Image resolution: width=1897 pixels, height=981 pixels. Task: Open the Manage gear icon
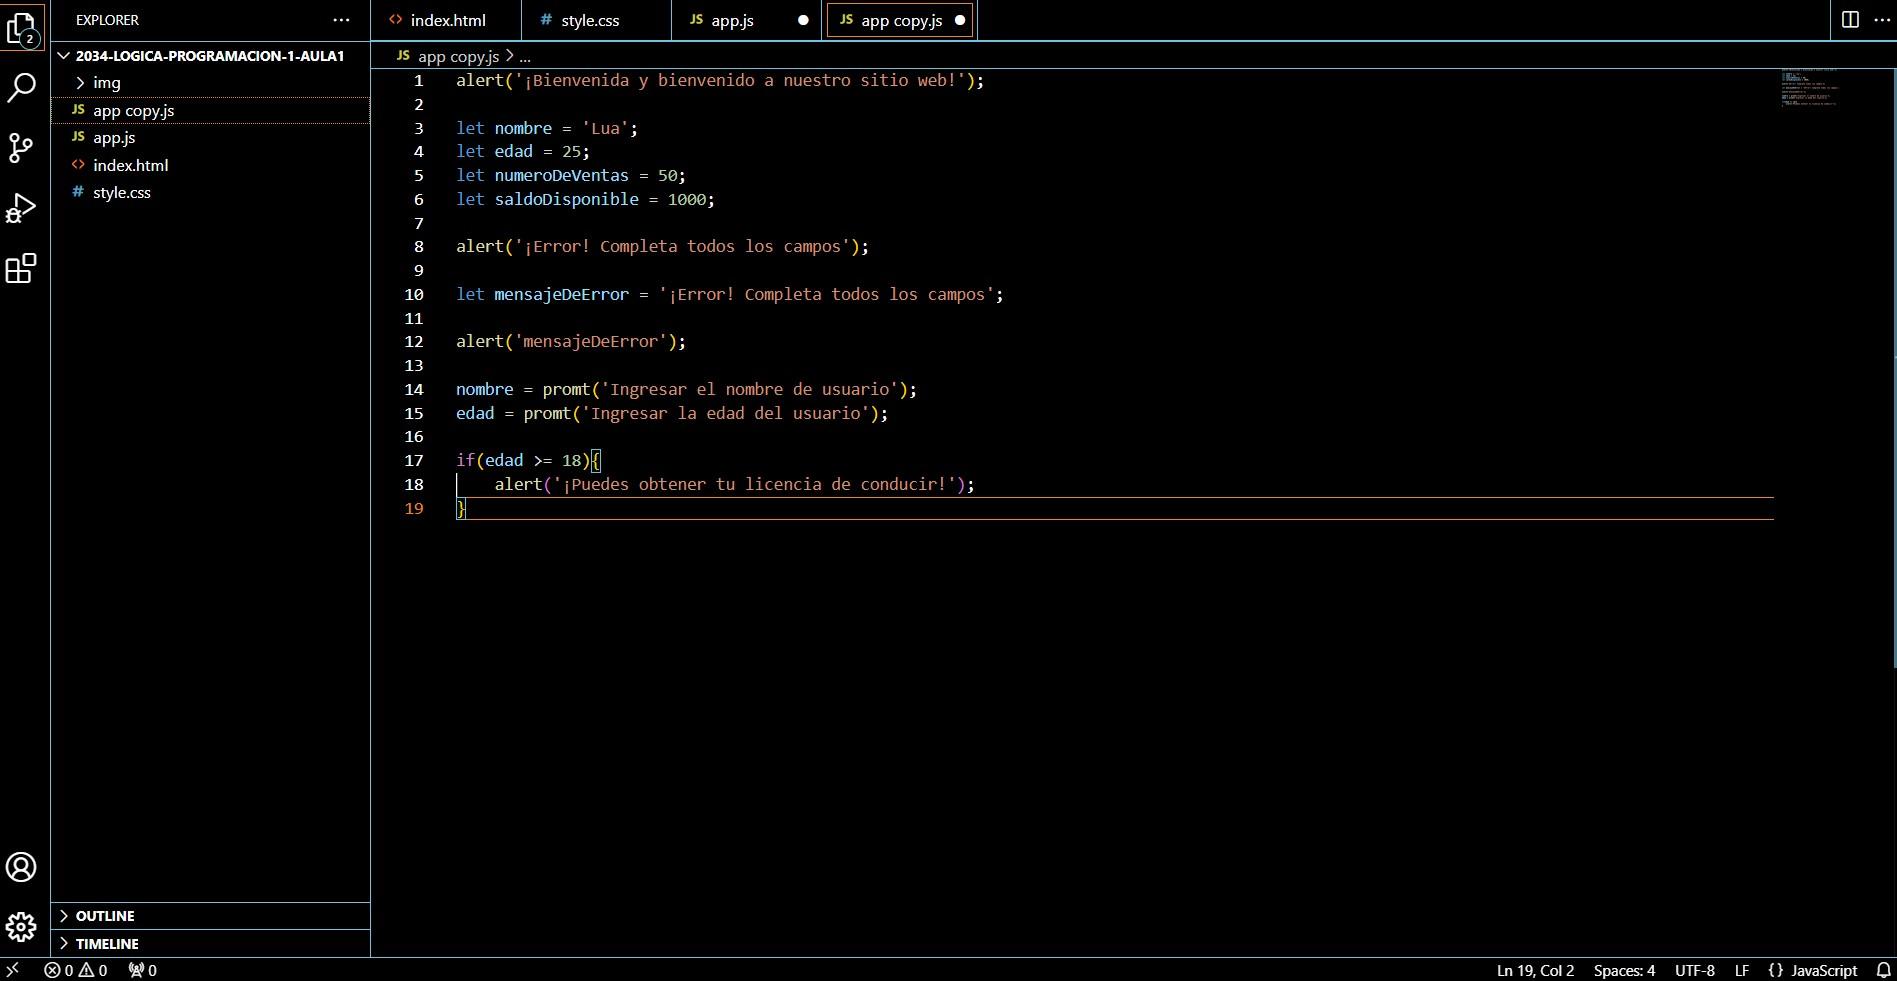tap(22, 927)
